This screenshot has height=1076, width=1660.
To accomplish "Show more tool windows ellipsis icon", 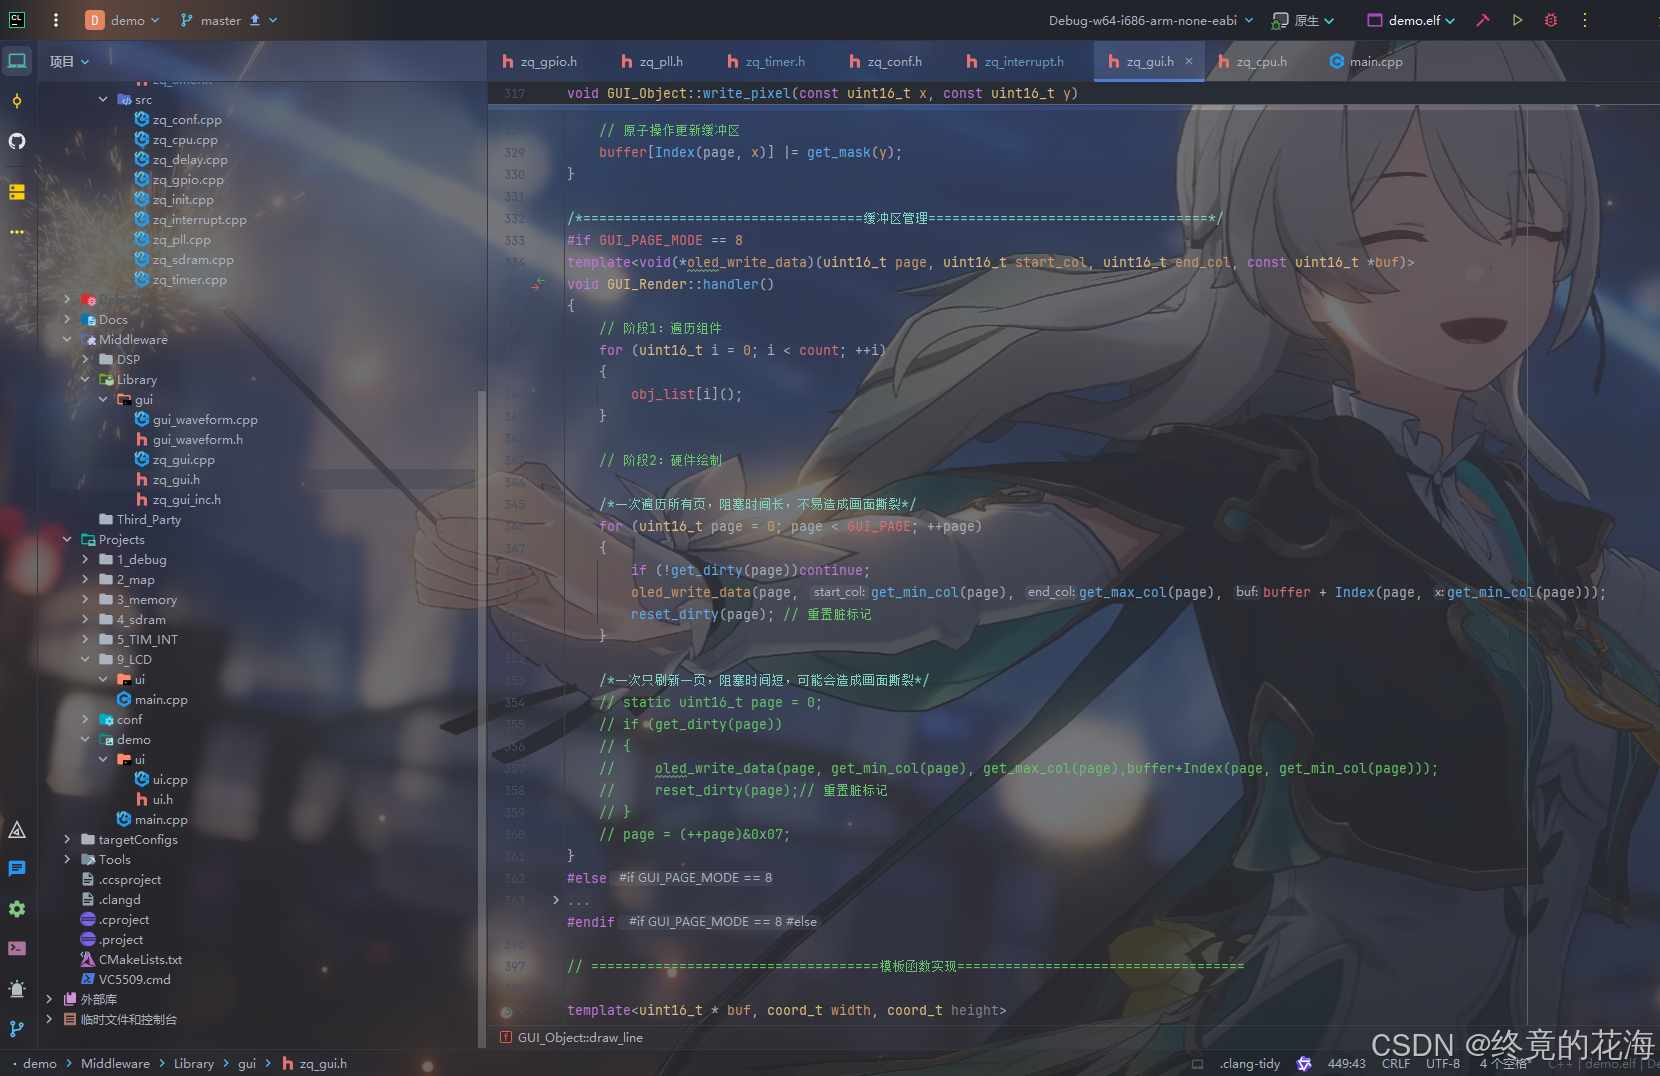I will 17,231.
